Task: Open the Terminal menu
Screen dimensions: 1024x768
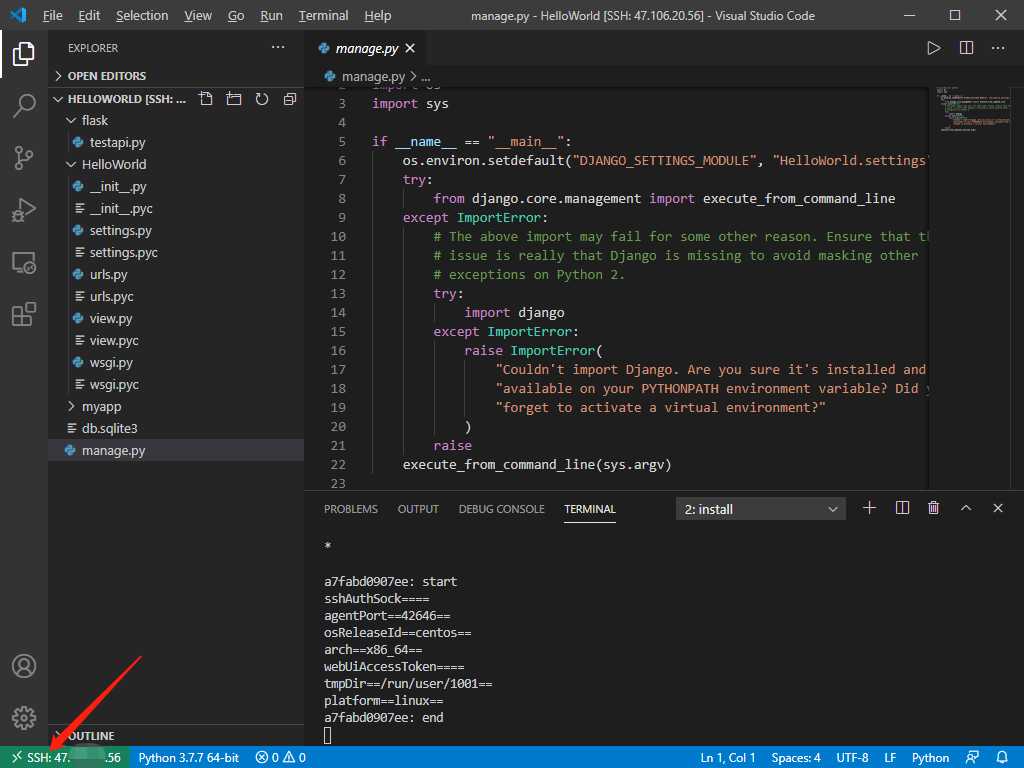Action: 323,15
